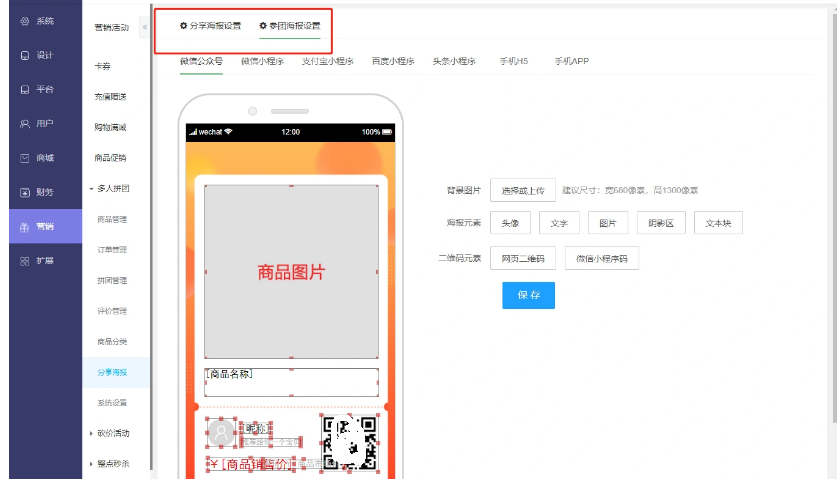
Task: Add a 头像 element to the poster
Action: point(510,224)
